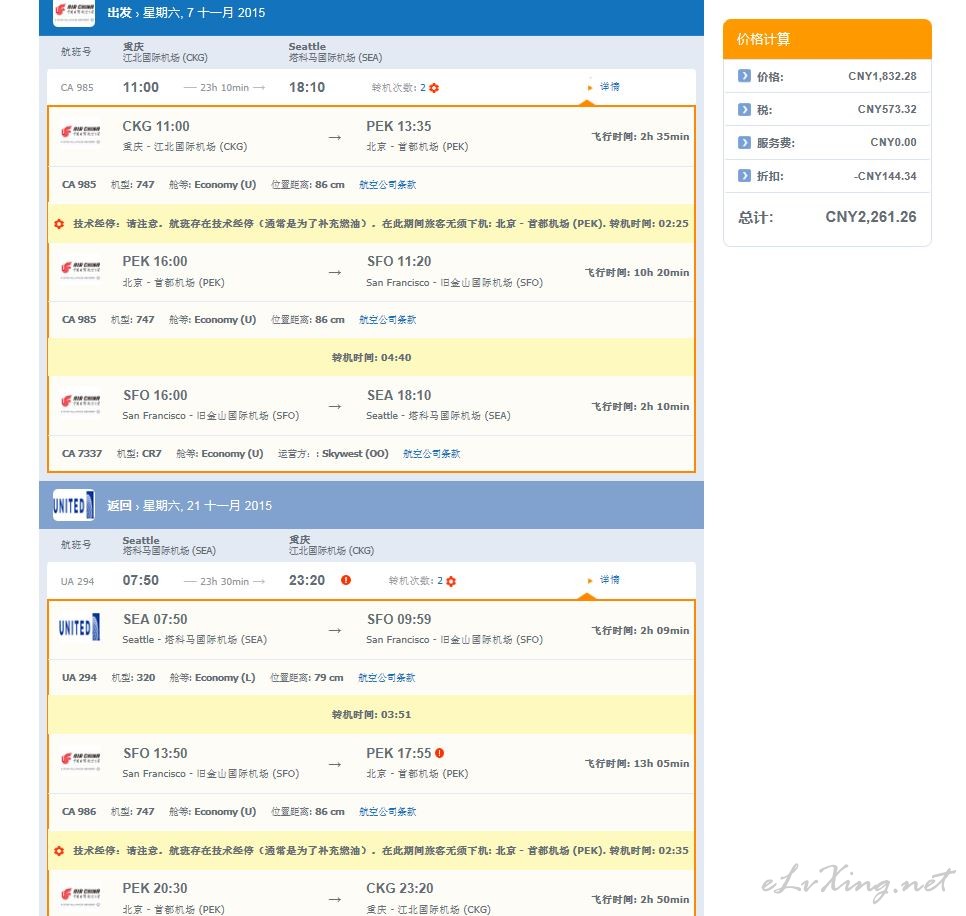Click Air China logo on PEK 16:00 segment
Screen dimensions: 966x916
80,269
